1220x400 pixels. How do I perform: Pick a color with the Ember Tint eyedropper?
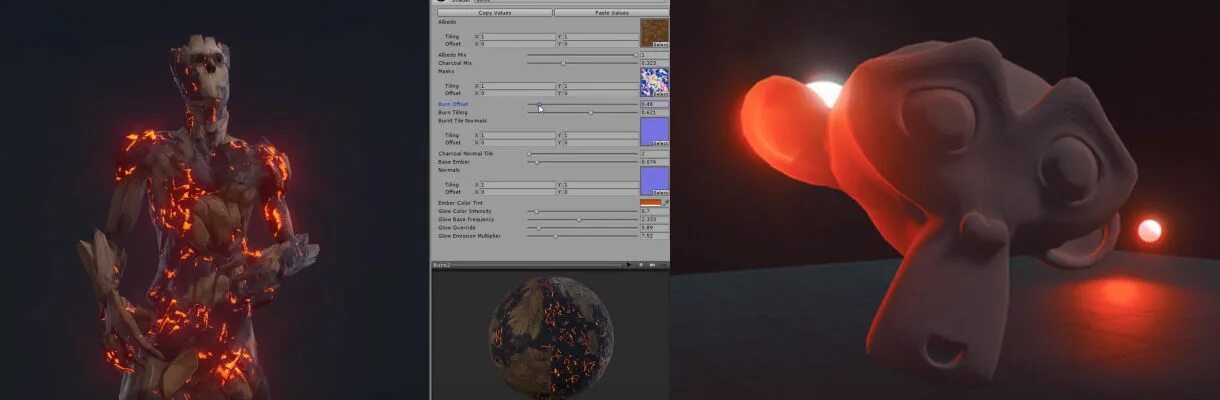[x=666, y=203]
